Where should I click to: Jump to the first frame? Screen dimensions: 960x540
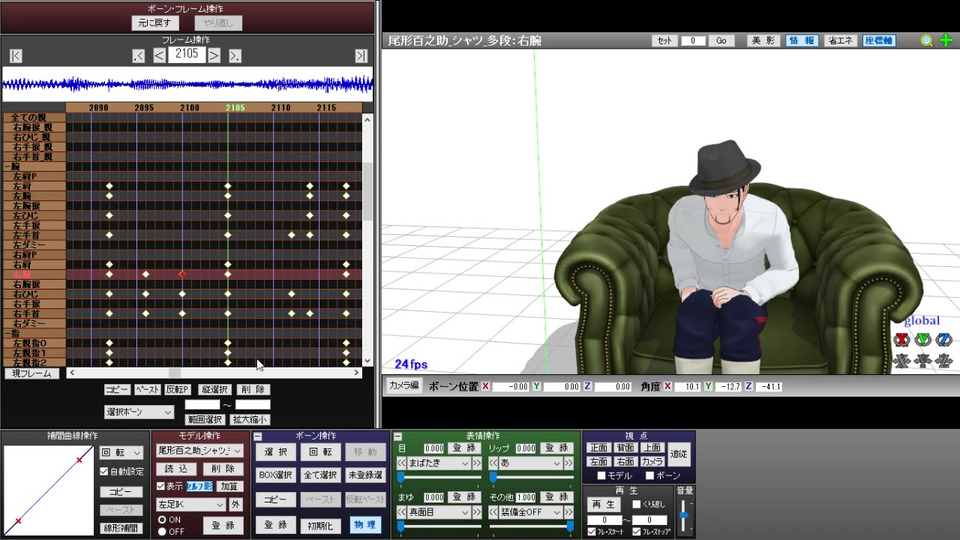click(16, 56)
